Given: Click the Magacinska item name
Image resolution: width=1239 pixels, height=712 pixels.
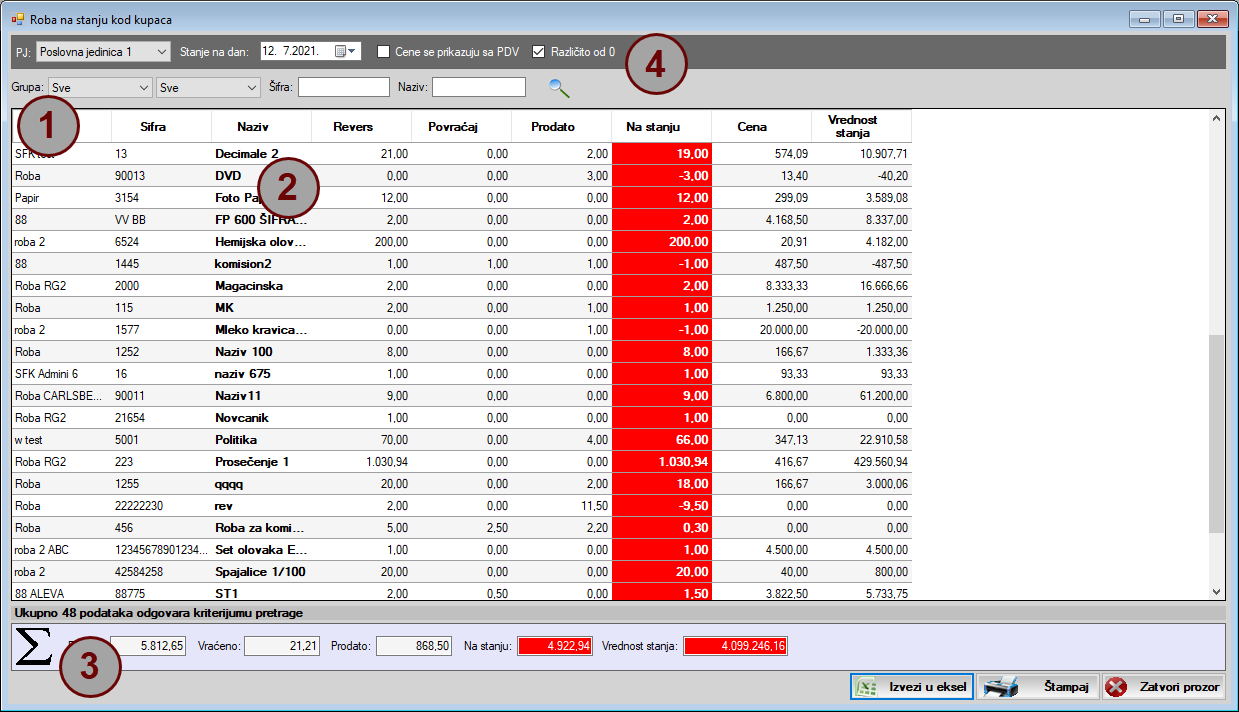Looking at the screenshot, I should pyautogui.click(x=249, y=286).
